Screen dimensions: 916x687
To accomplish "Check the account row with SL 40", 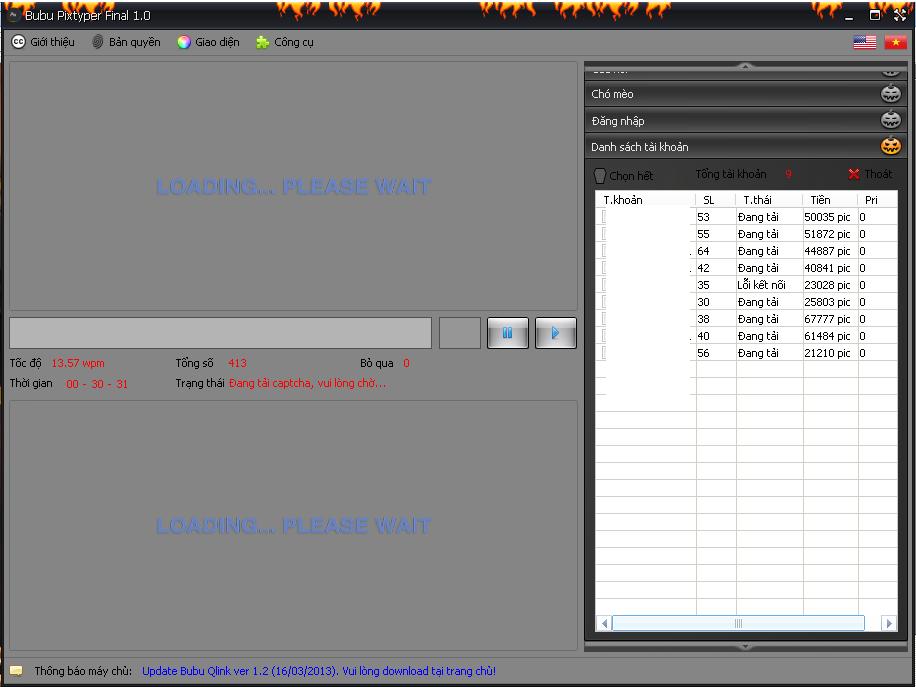I will [x=604, y=335].
